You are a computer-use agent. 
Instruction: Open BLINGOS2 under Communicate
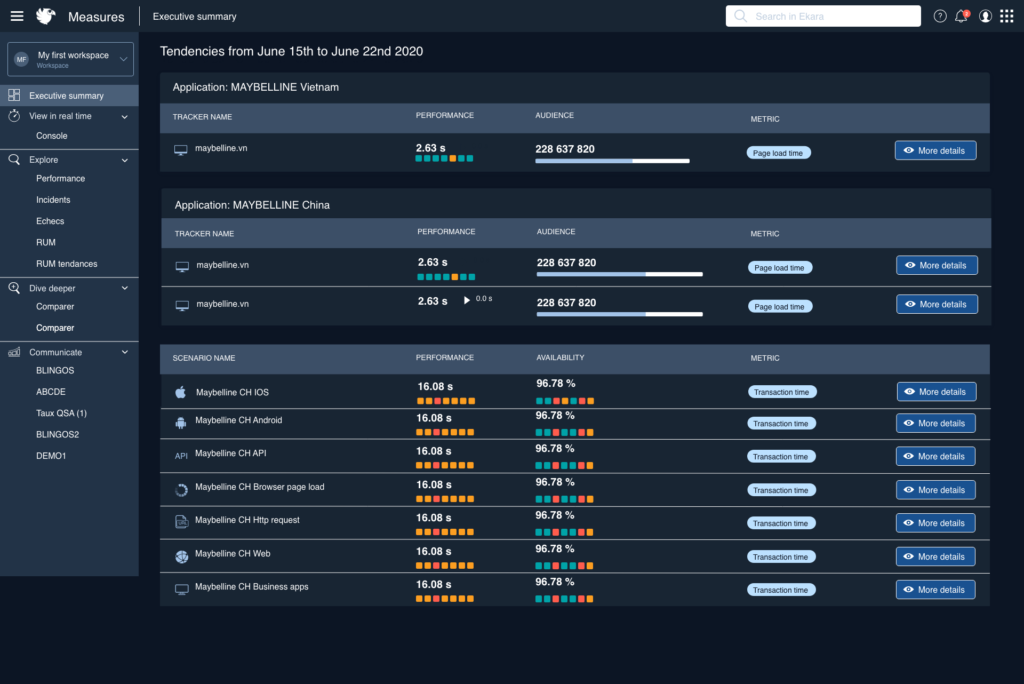(x=57, y=434)
